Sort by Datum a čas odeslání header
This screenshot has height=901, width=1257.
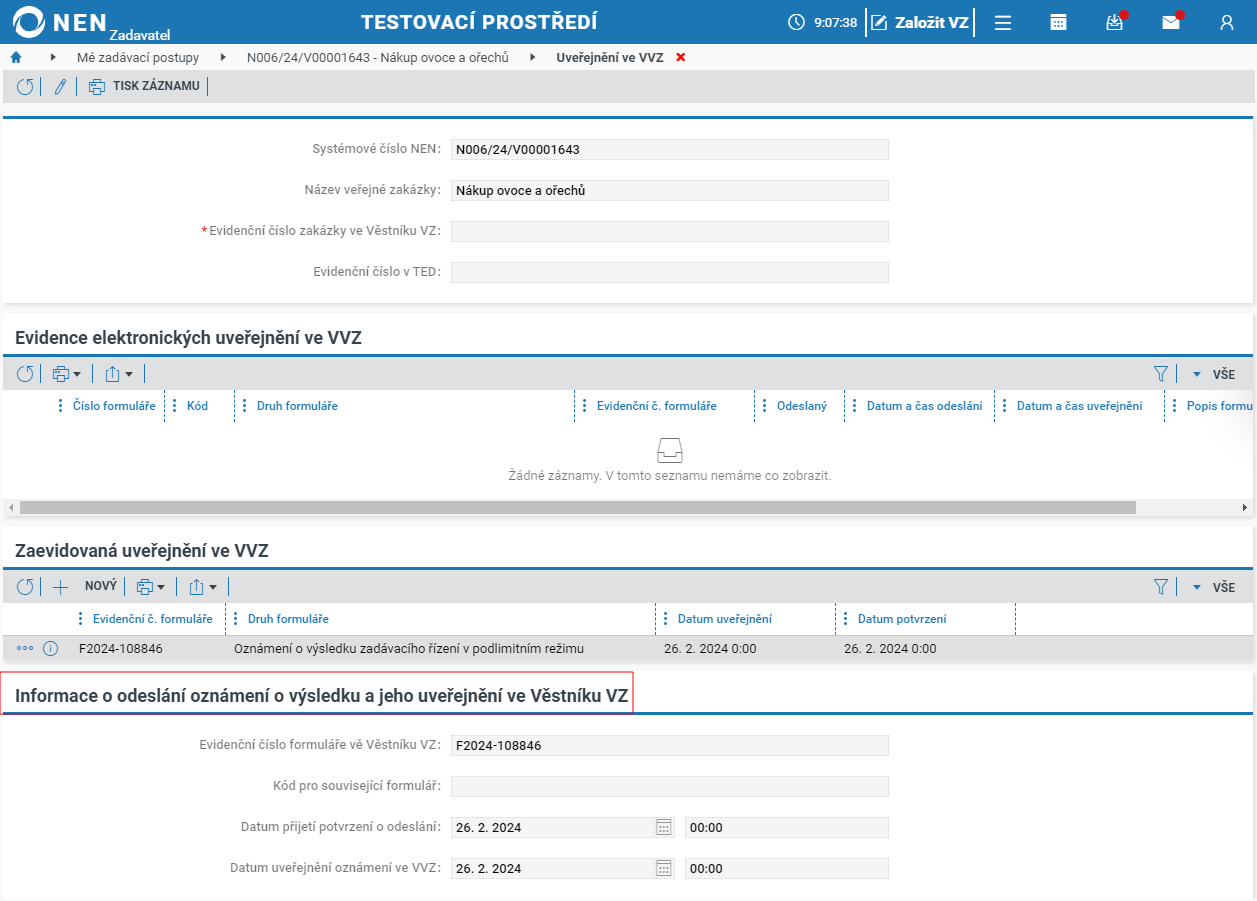pos(924,406)
